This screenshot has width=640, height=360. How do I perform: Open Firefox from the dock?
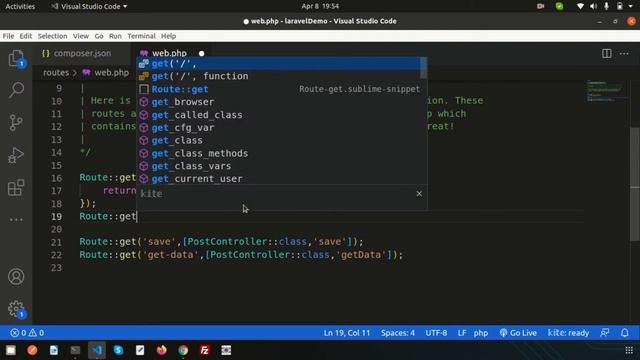[162, 350]
